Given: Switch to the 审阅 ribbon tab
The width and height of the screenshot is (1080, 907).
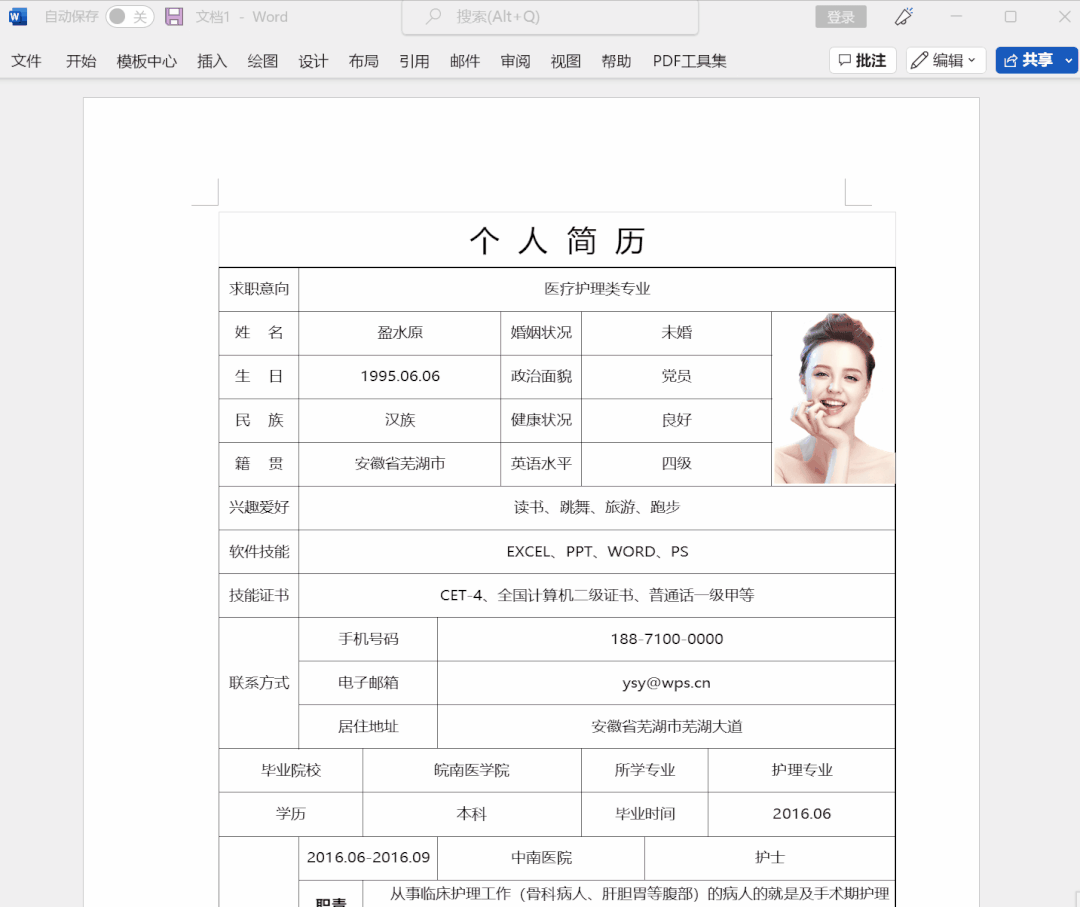Looking at the screenshot, I should [515, 61].
